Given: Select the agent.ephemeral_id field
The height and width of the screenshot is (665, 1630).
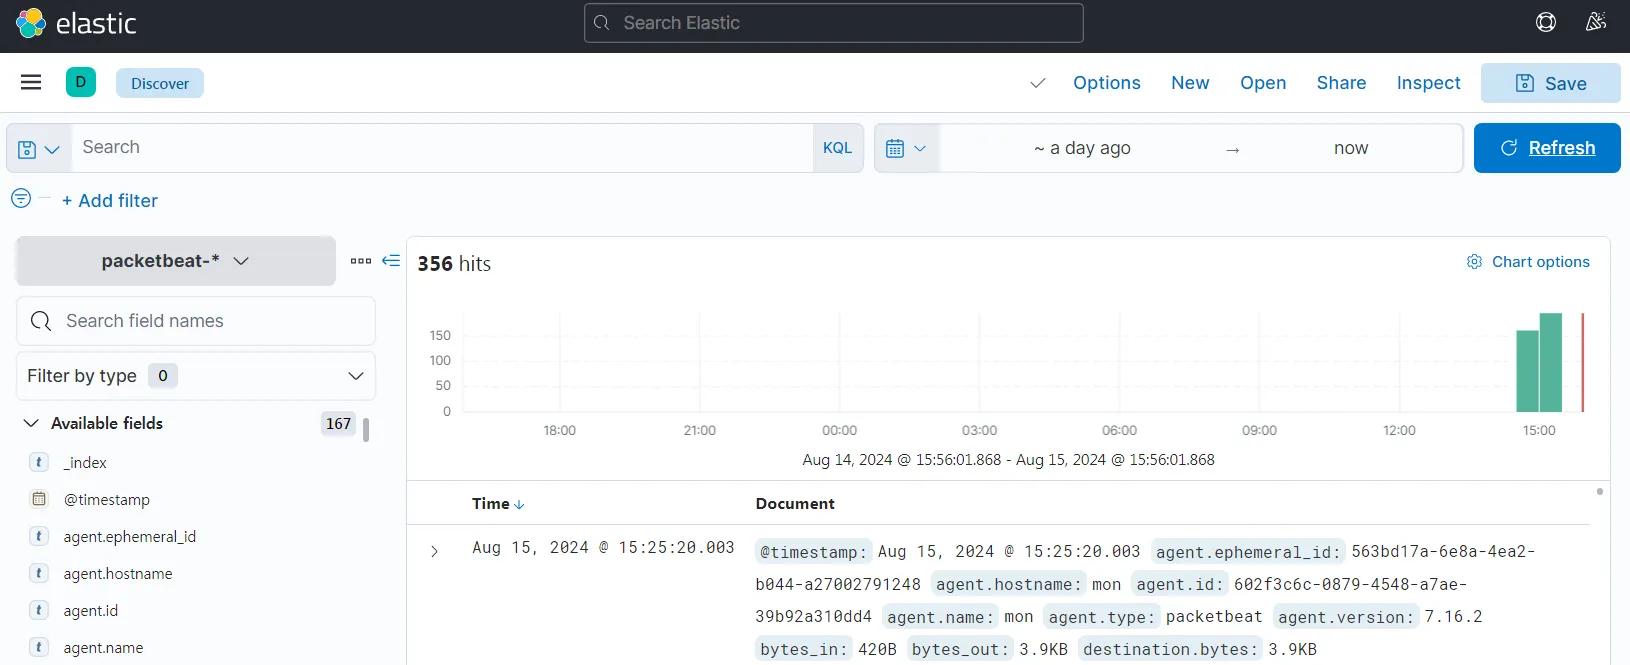Looking at the screenshot, I should [x=130, y=536].
